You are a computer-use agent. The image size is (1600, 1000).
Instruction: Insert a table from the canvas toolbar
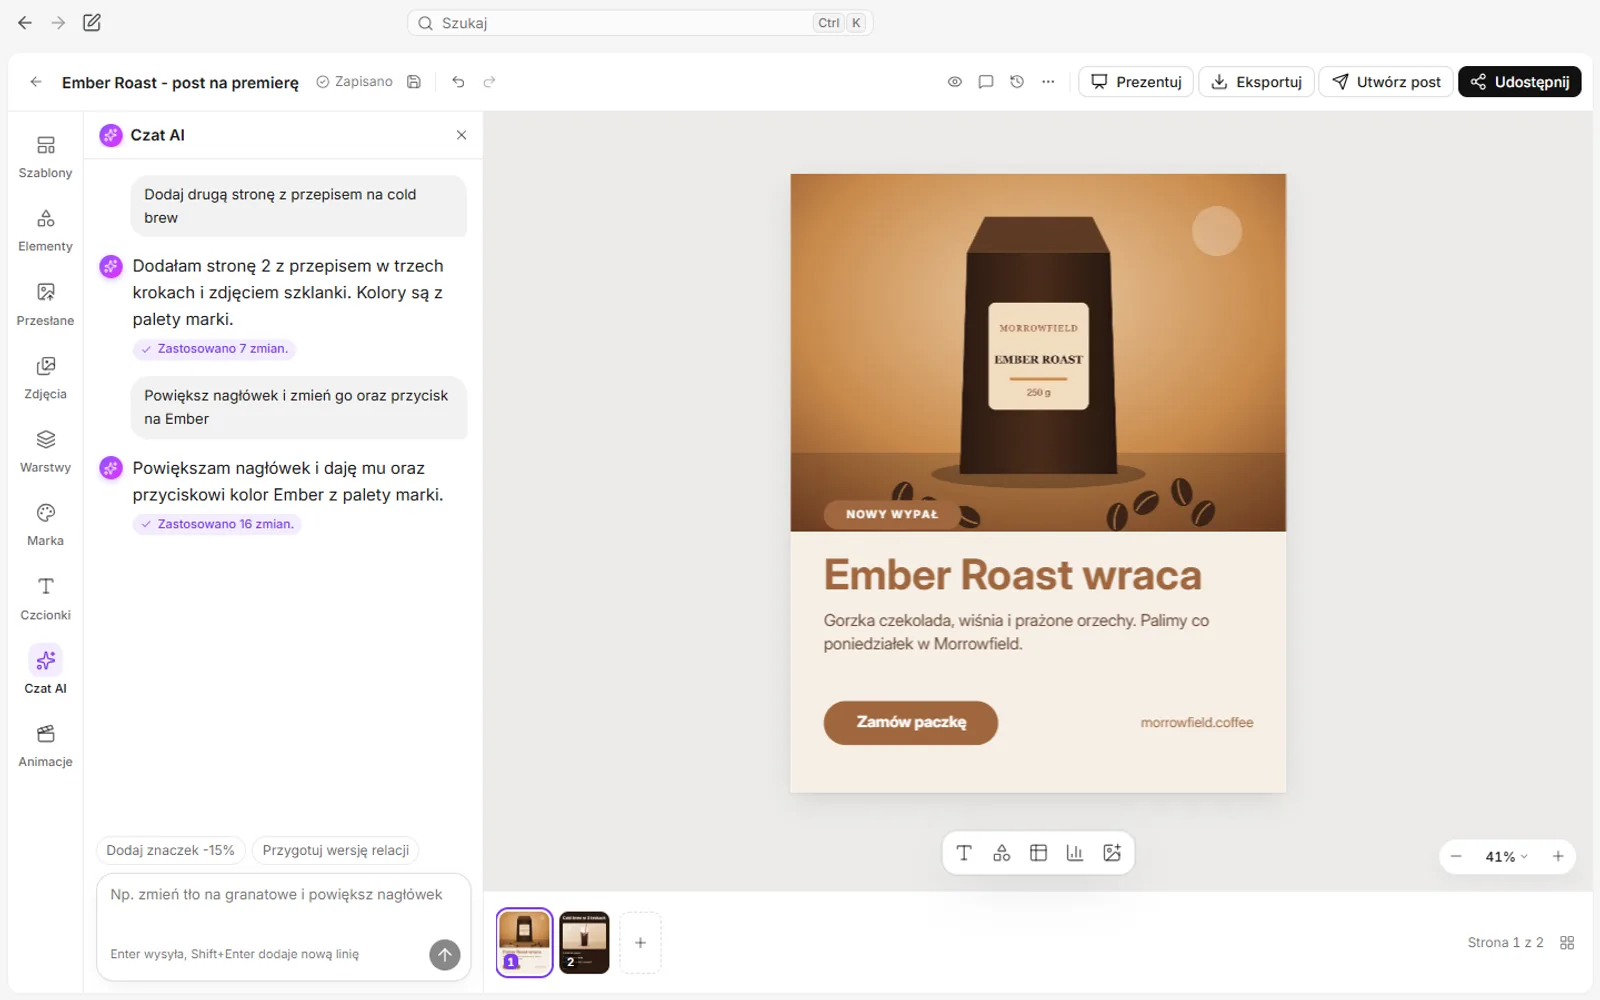point(1038,853)
